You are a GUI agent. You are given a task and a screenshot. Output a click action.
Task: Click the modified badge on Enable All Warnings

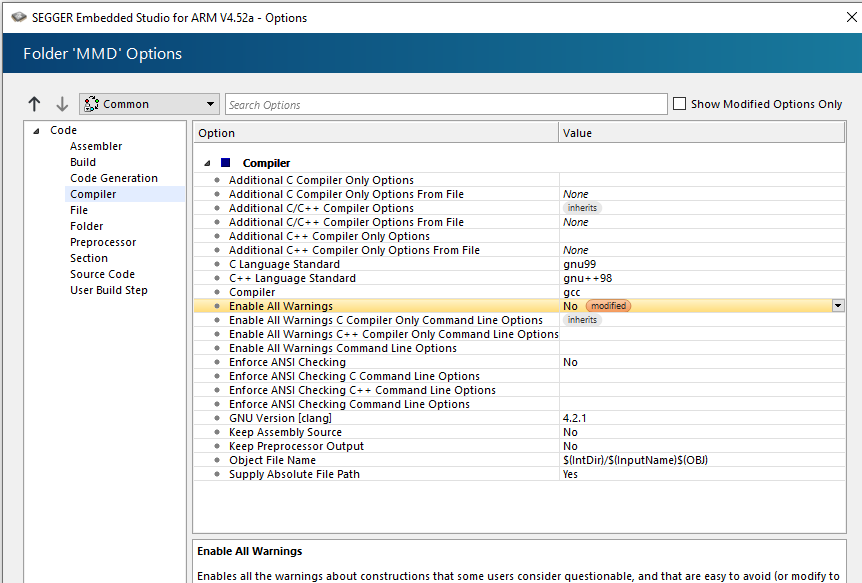click(x=608, y=306)
